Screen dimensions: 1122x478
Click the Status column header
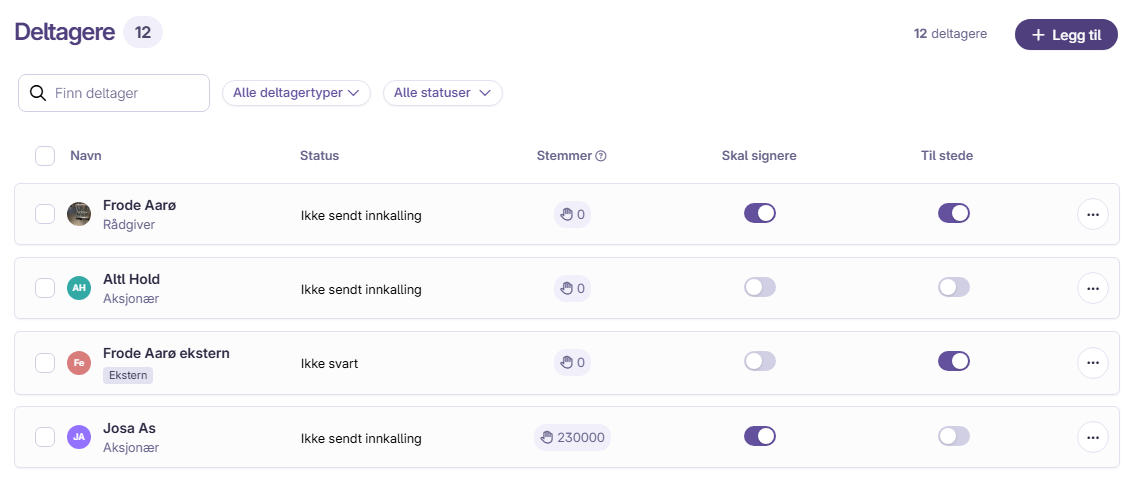pos(319,156)
